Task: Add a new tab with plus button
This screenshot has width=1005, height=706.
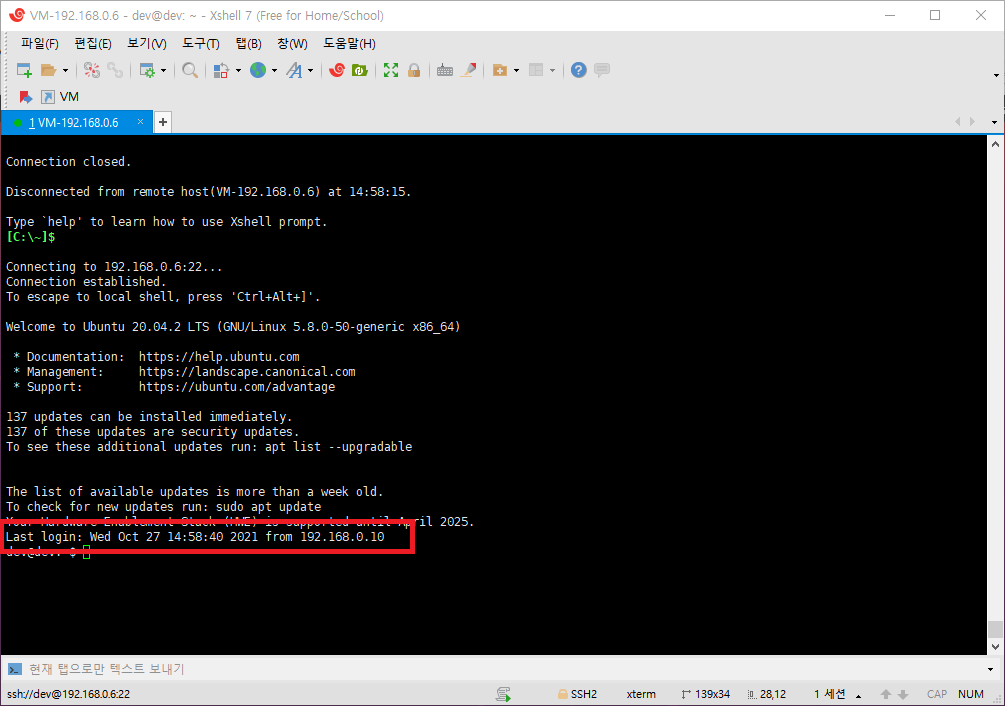Action: 163,122
